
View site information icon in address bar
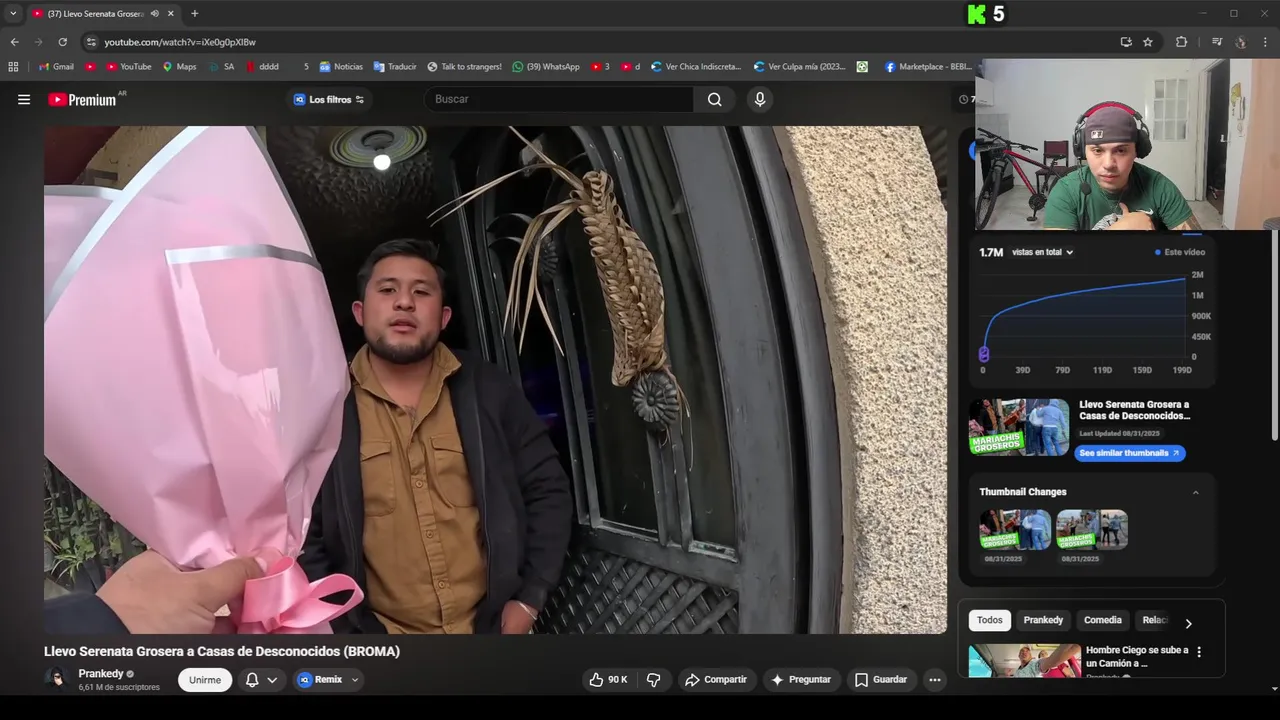click(91, 42)
